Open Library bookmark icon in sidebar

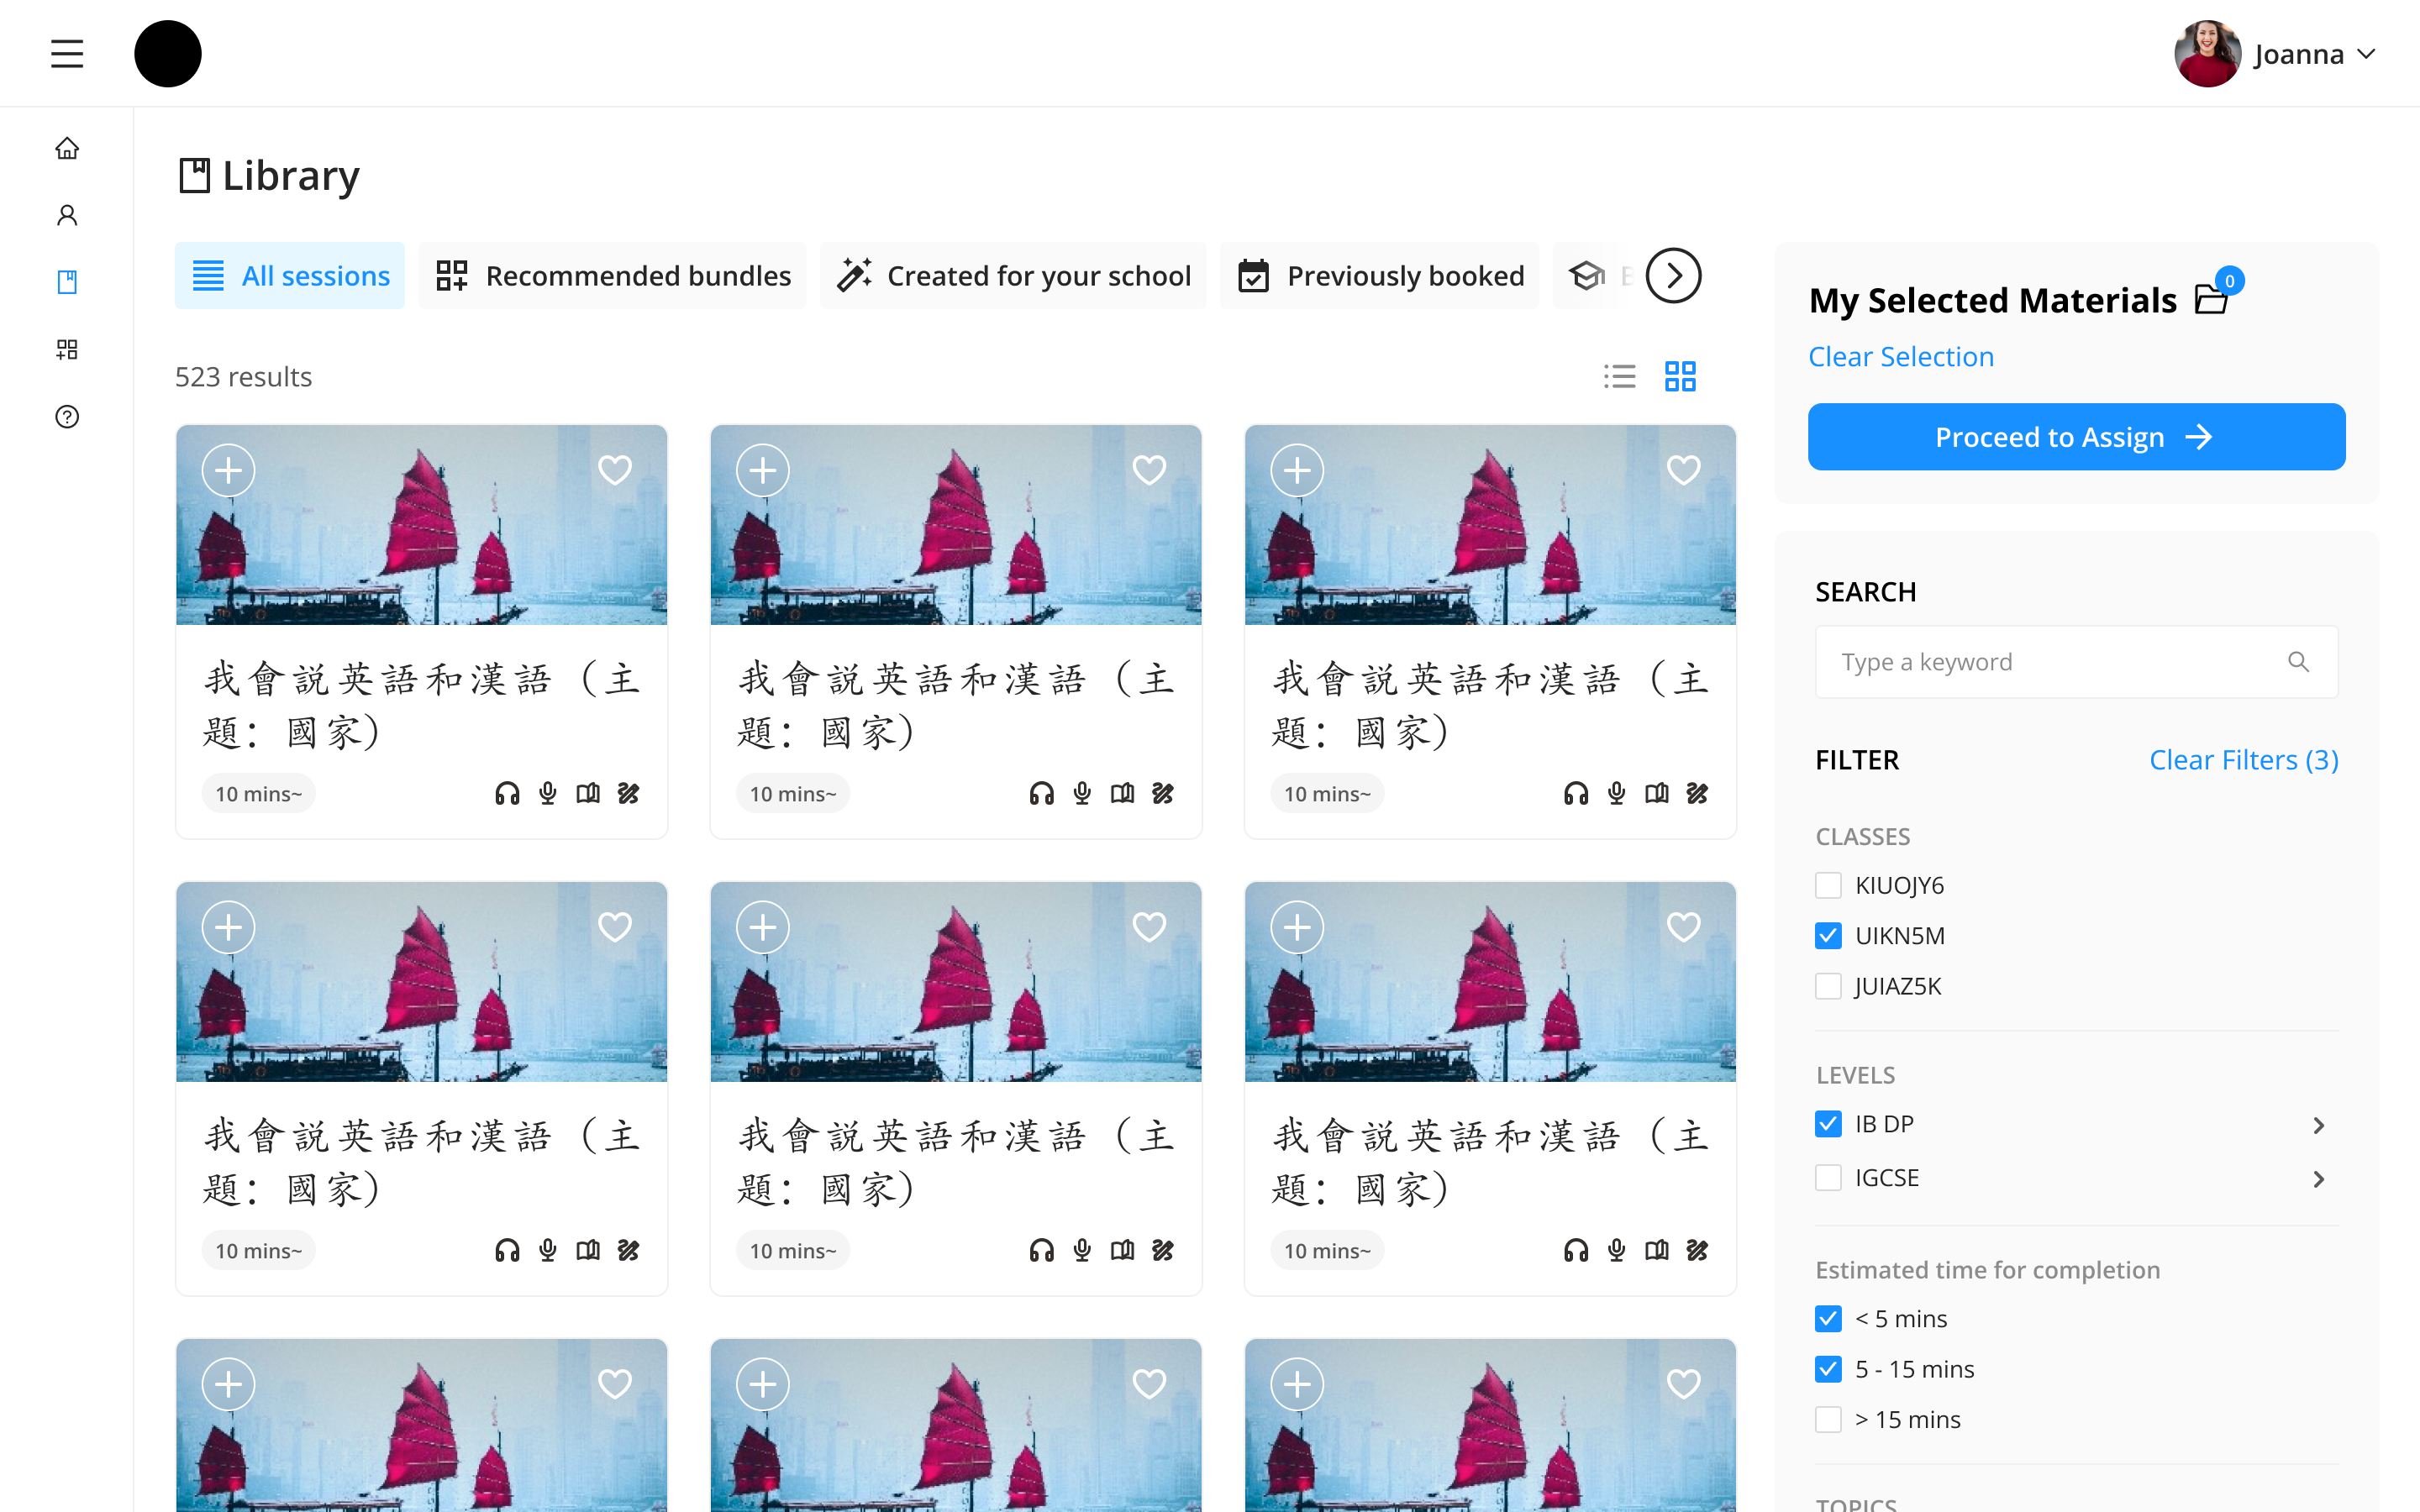pyautogui.click(x=67, y=282)
